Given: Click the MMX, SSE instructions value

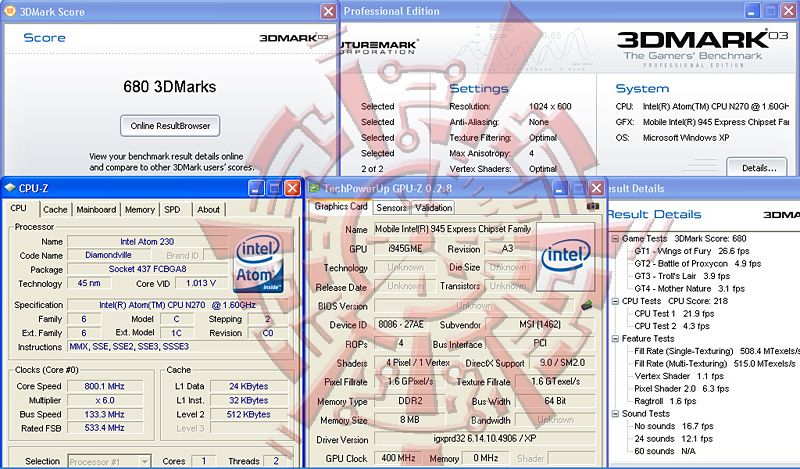Looking at the screenshot, I should tap(179, 347).
